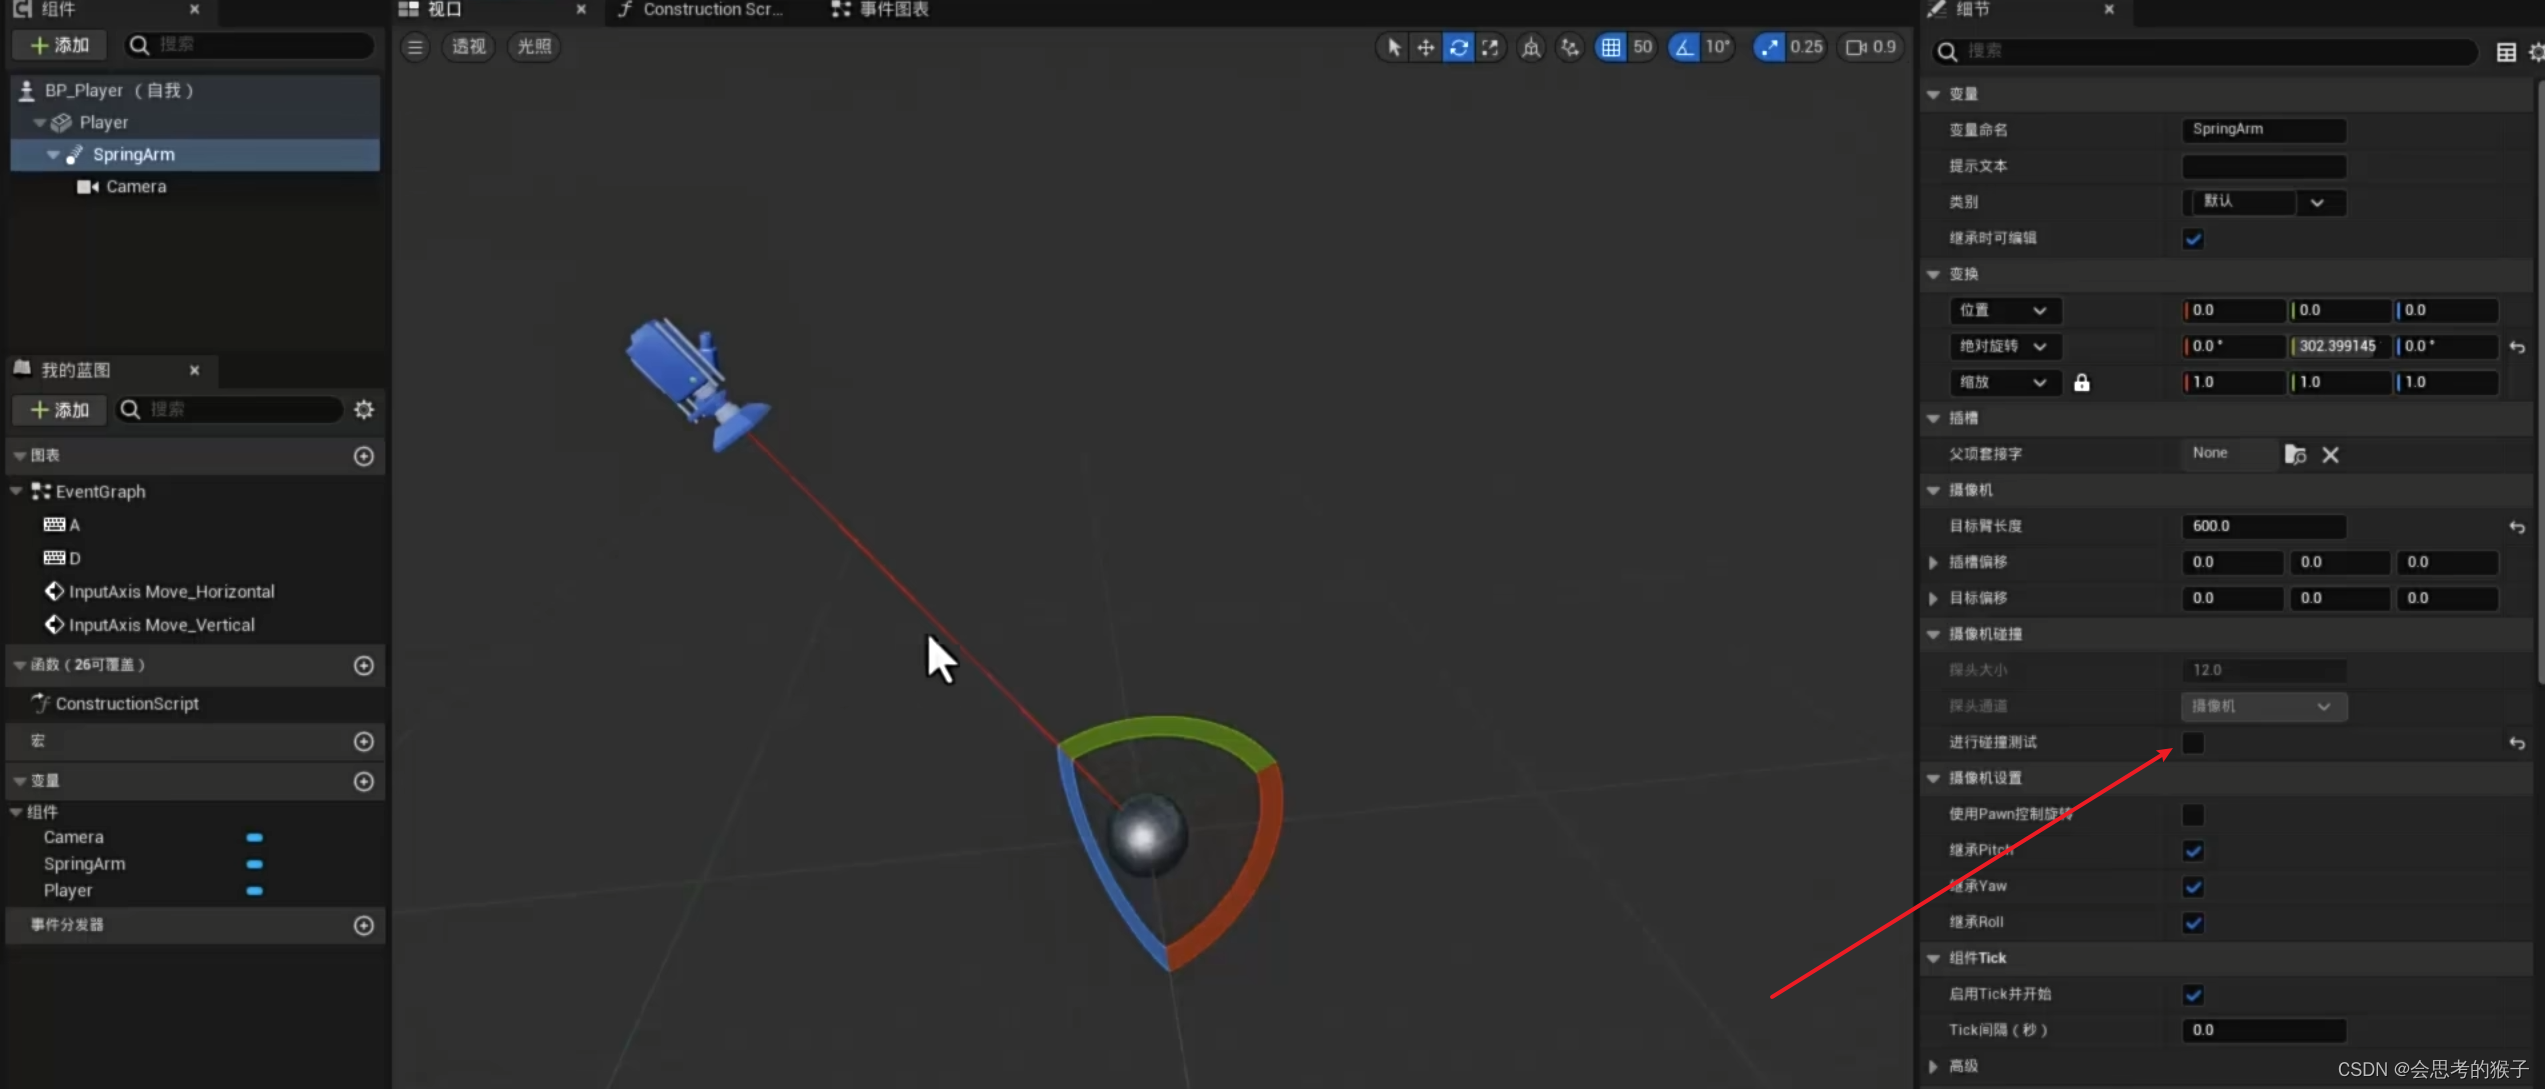Click the 添加 button in blueprints panel

58,407
